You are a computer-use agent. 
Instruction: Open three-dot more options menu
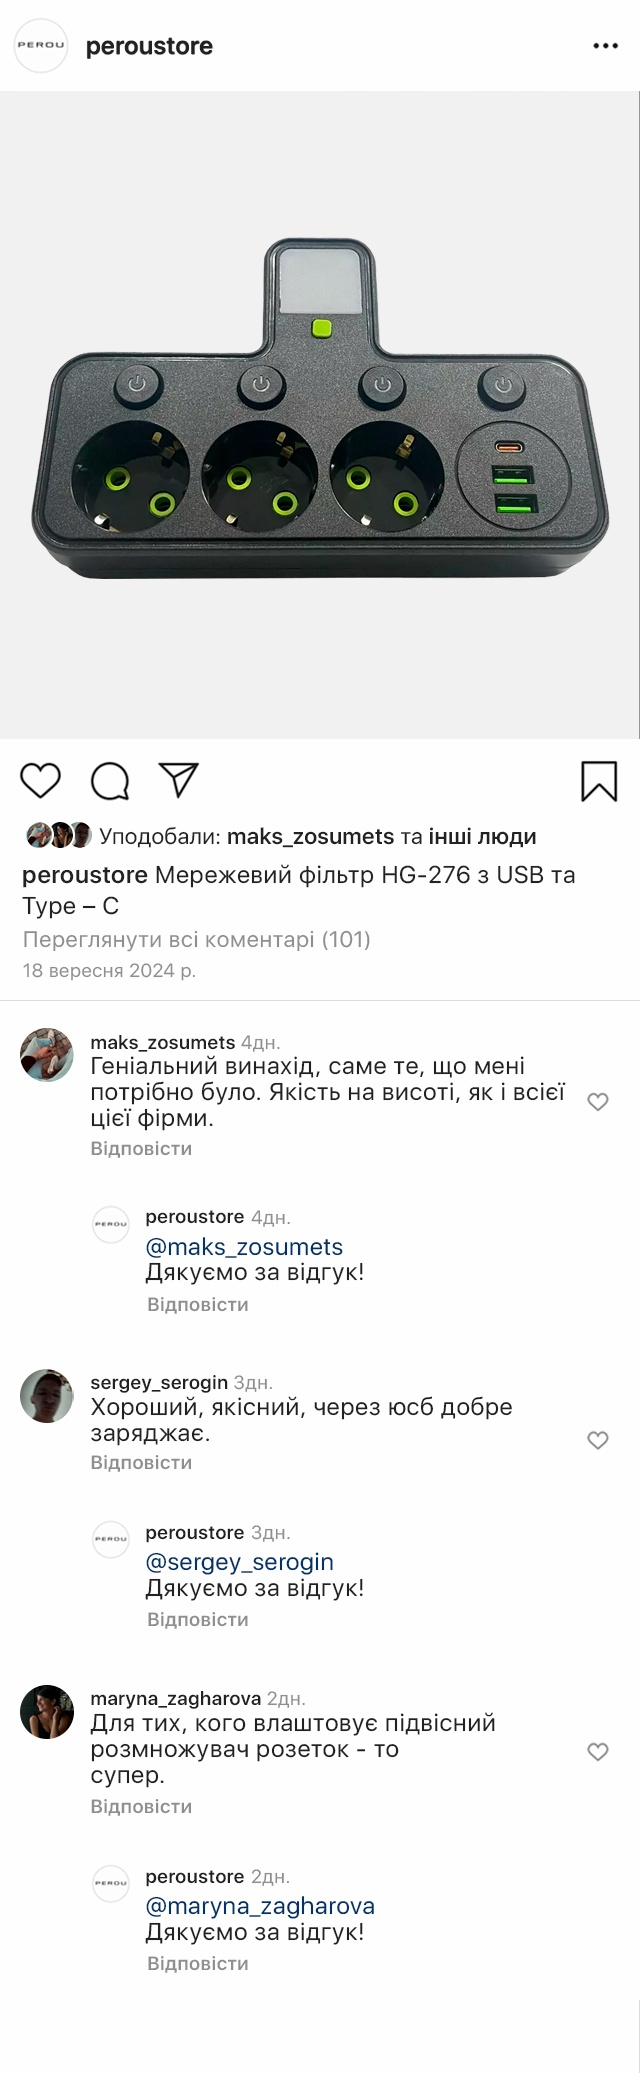pos(605,46)
